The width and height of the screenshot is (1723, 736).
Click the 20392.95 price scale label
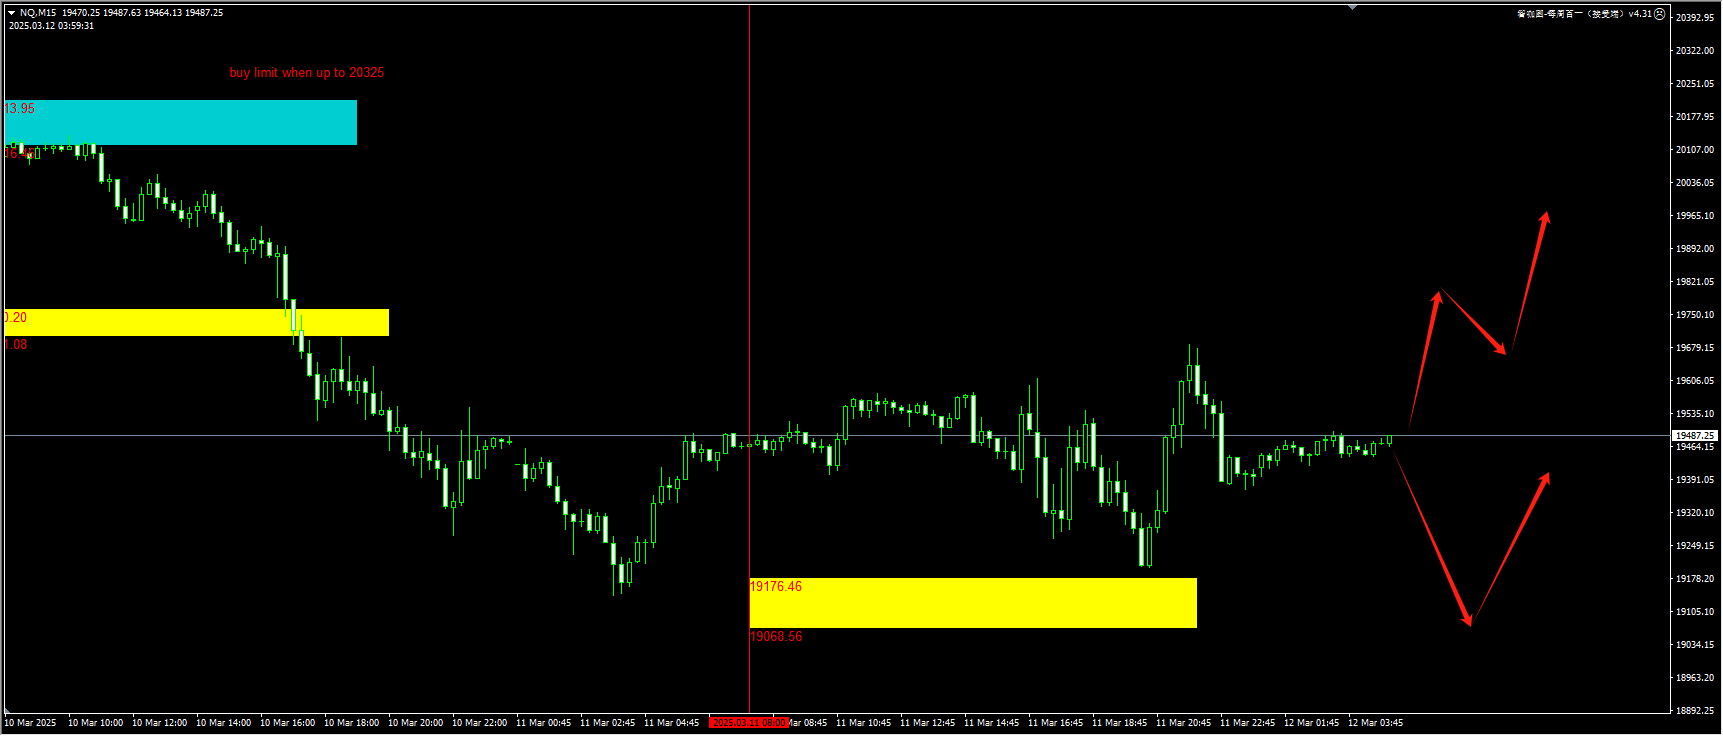[1695, 18]
